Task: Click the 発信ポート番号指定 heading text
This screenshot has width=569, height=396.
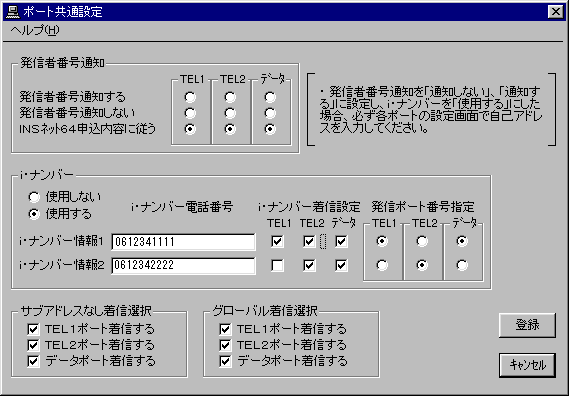Action: (423, 207)
